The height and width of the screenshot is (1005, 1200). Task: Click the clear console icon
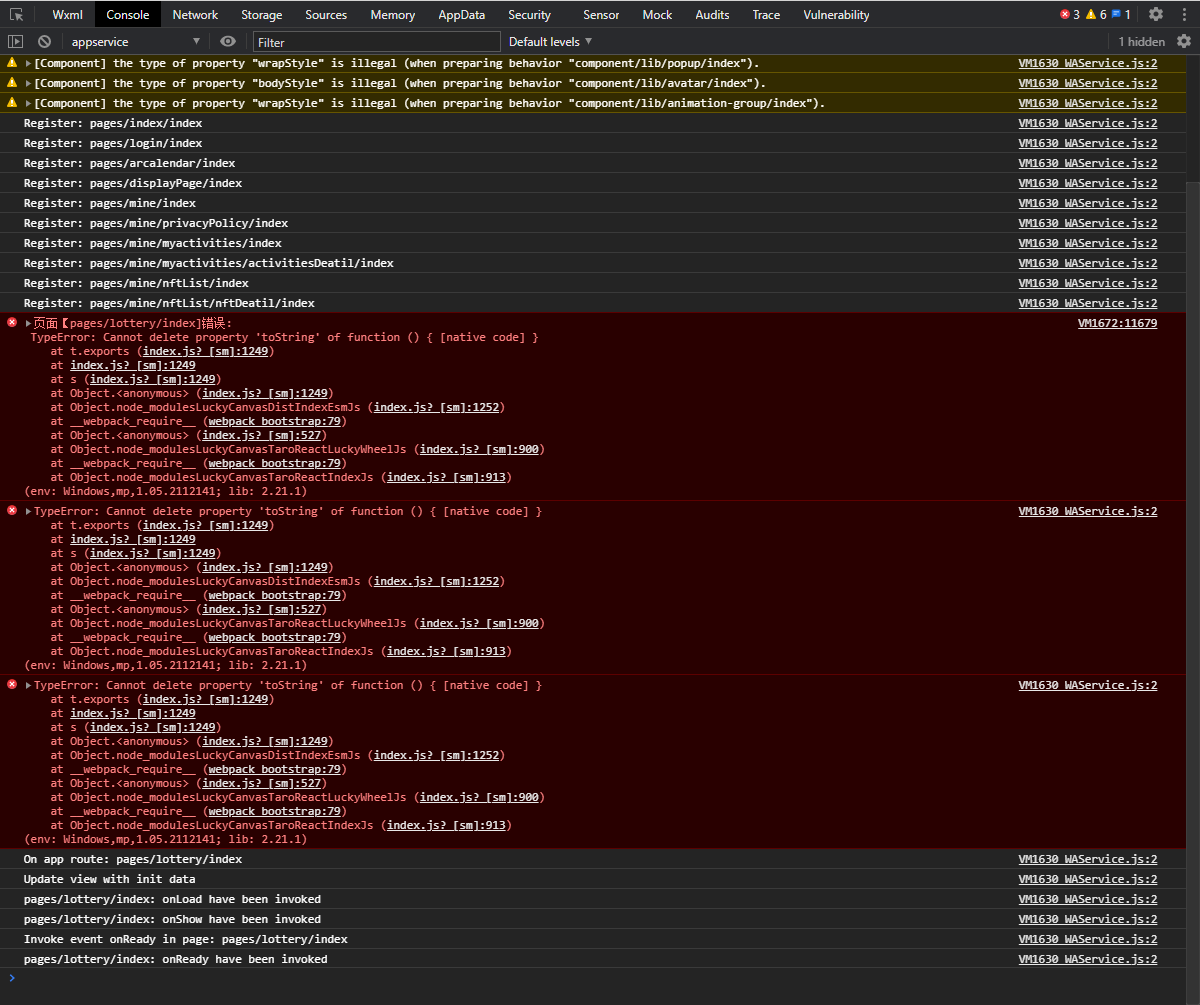tap(42, 41)
